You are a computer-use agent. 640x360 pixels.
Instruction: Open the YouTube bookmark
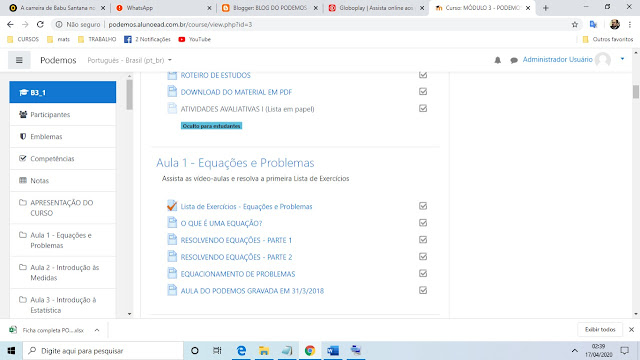coord(195,39)
